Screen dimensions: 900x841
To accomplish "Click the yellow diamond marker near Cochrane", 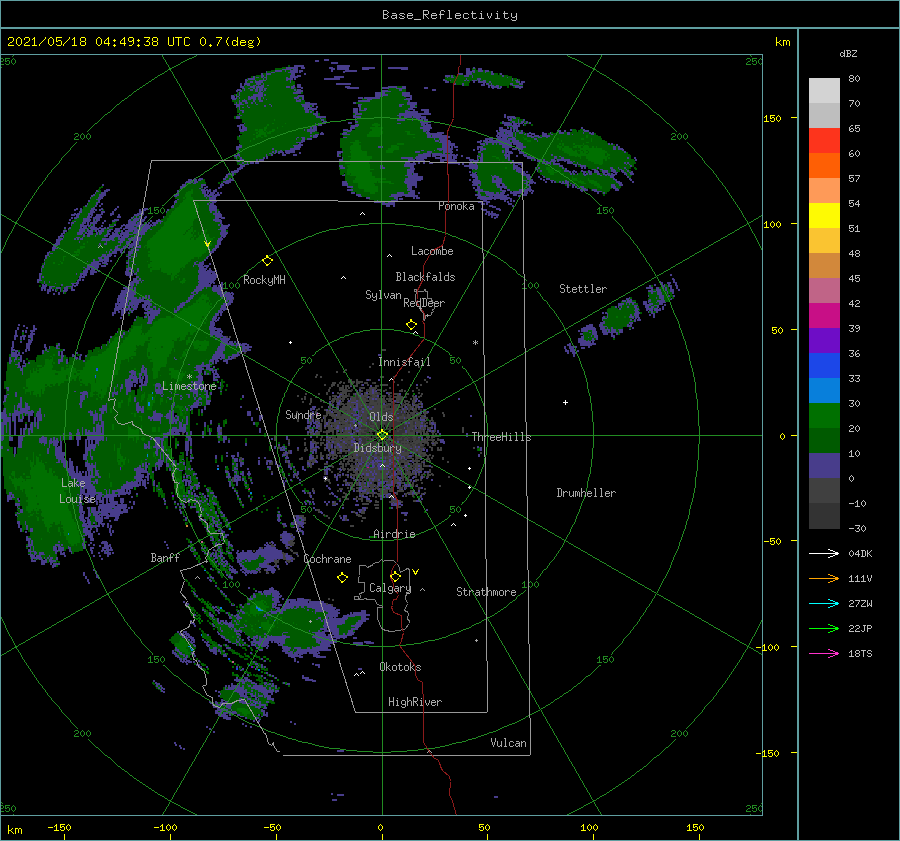I will pyautogui.click(x=342, y=577).
